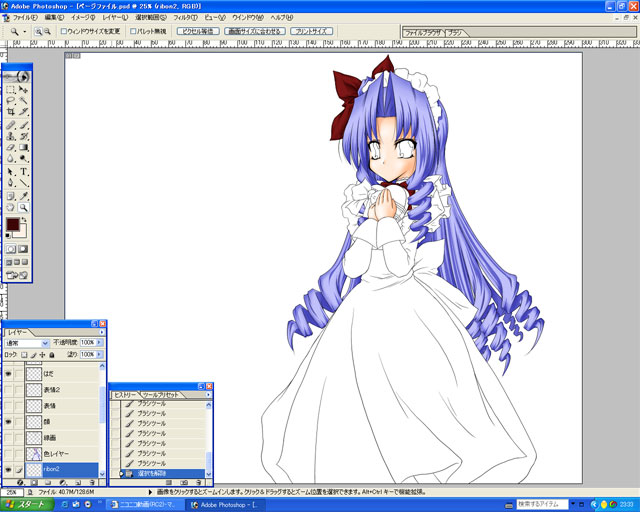The width and height of the screenshot is (640, 512).
Task: Select the Dodge tool
Action: pos(24,158)
